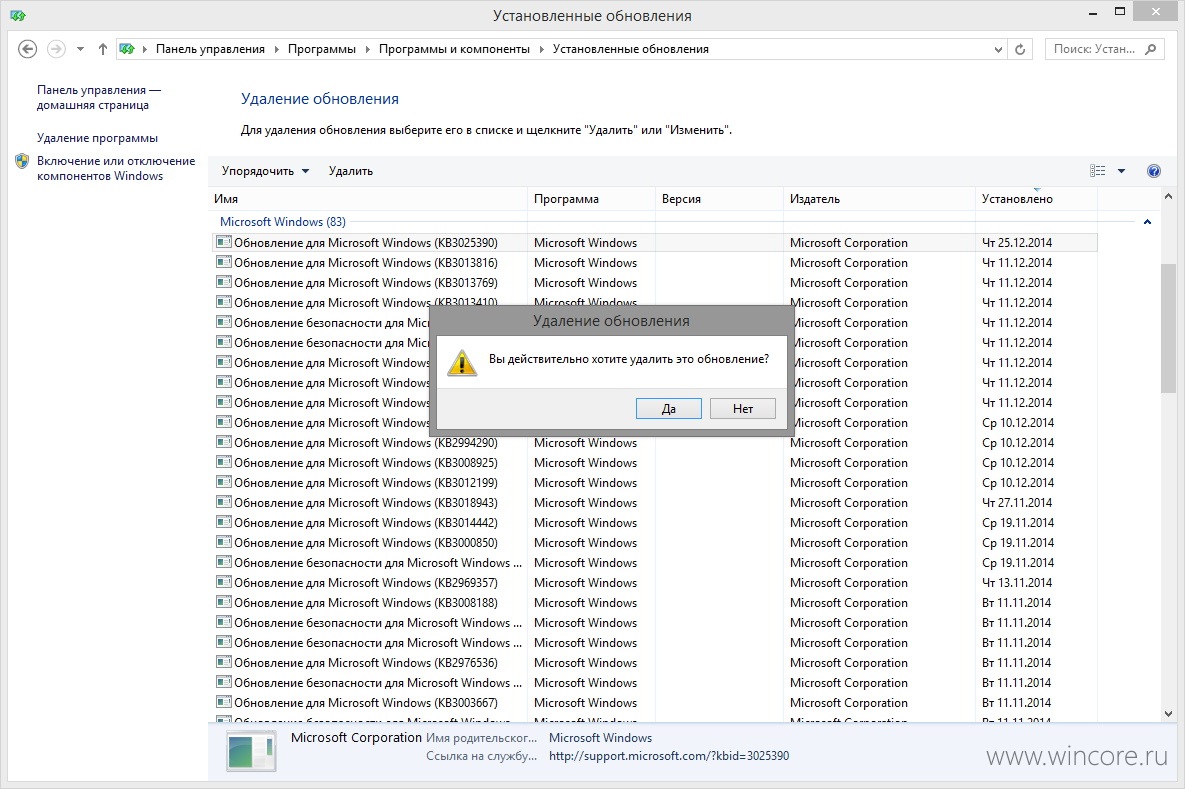Go forward with the navigation arrow
This screenshot has height=789, width=1185.
point(56,49)
